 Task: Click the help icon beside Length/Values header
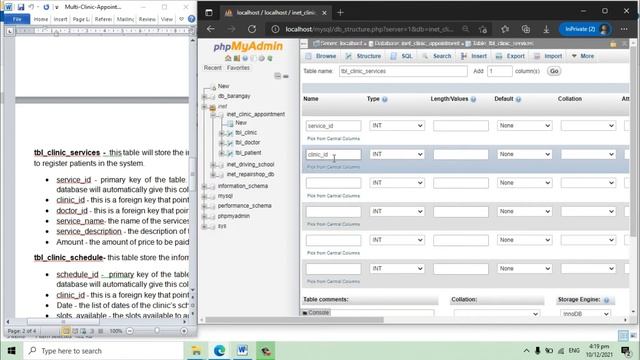pos(473,99)
